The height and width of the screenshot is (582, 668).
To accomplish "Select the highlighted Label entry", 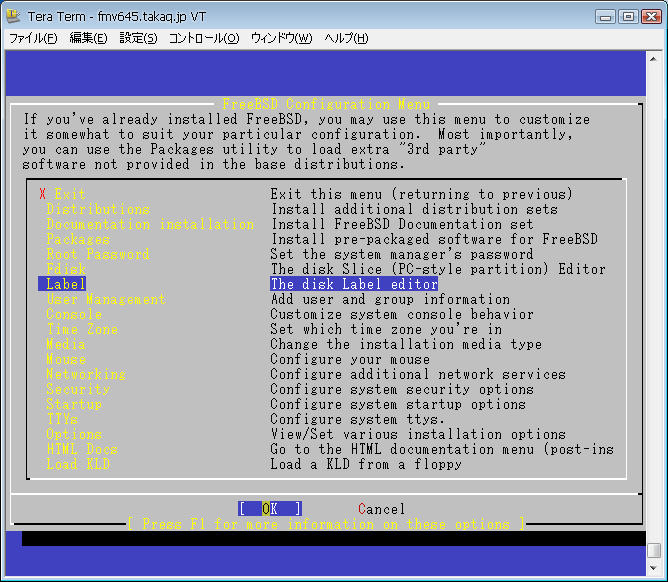I will click(62, 284).
